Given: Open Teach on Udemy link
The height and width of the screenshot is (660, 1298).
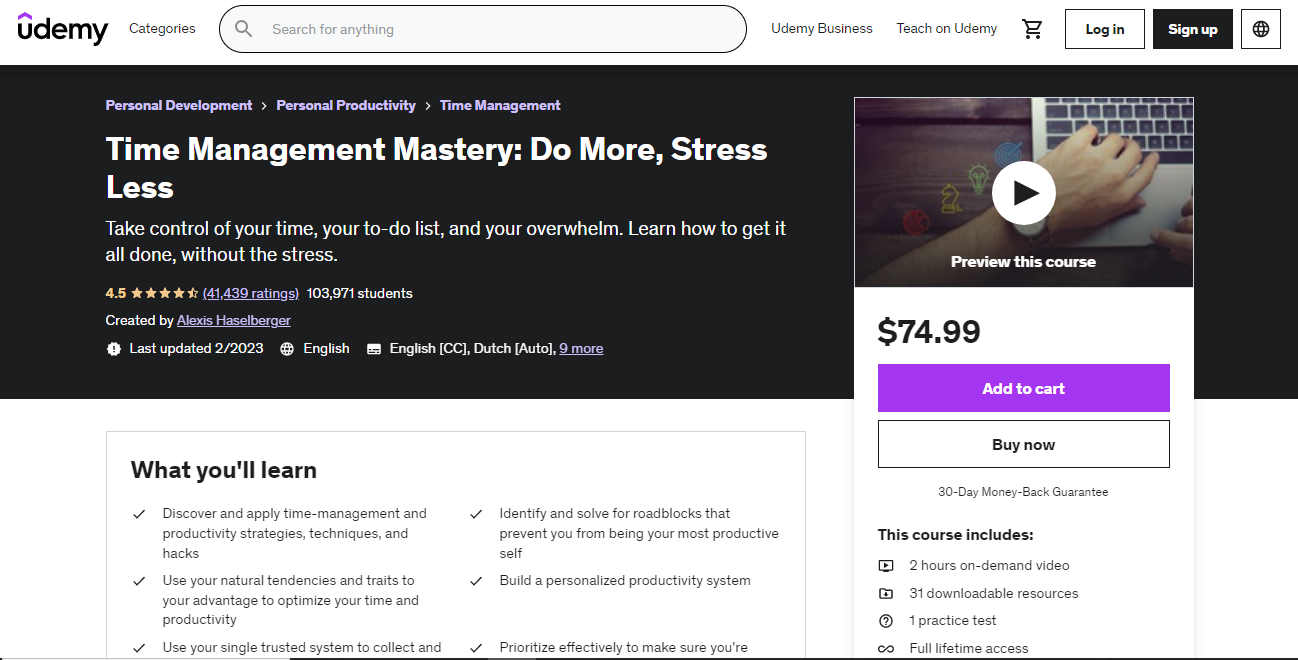Looking at the screenshot, I should tap(947, 28).
